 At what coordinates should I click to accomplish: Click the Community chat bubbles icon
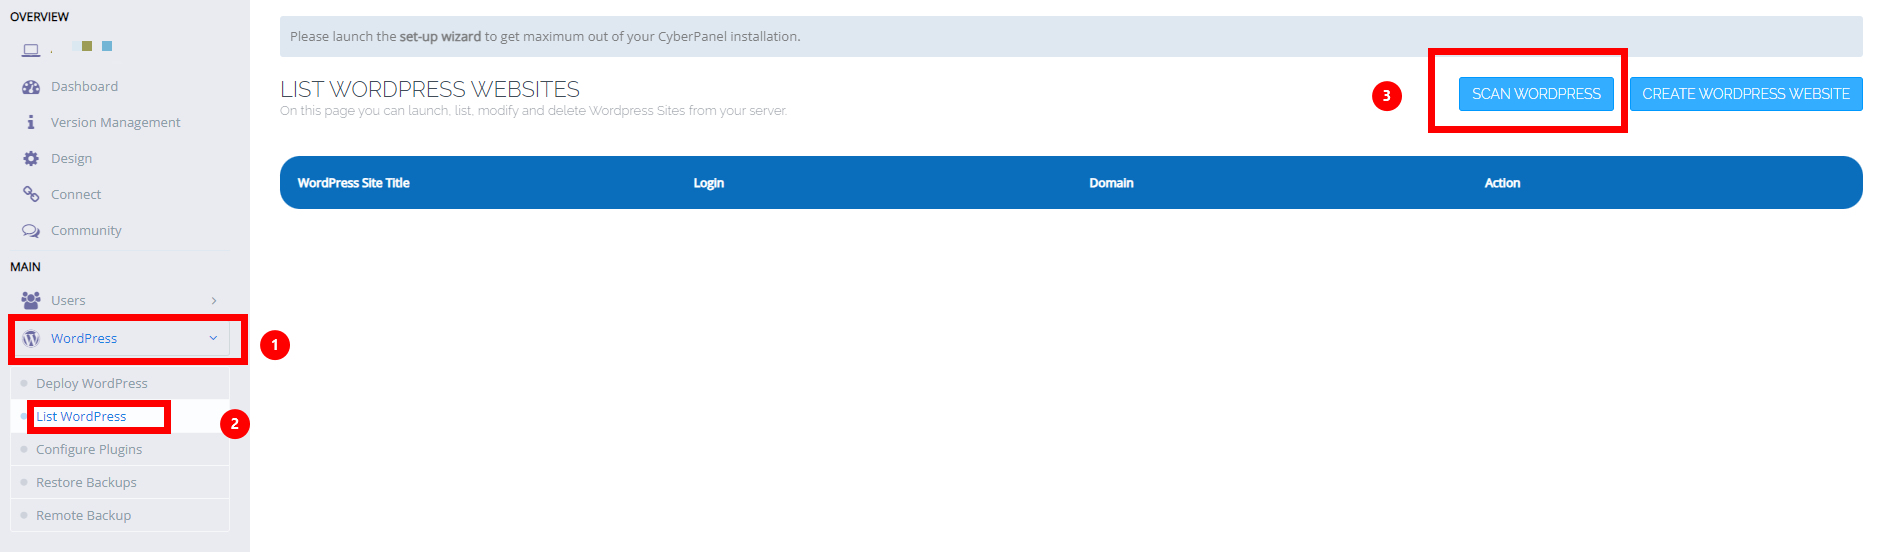coord(31,230)
